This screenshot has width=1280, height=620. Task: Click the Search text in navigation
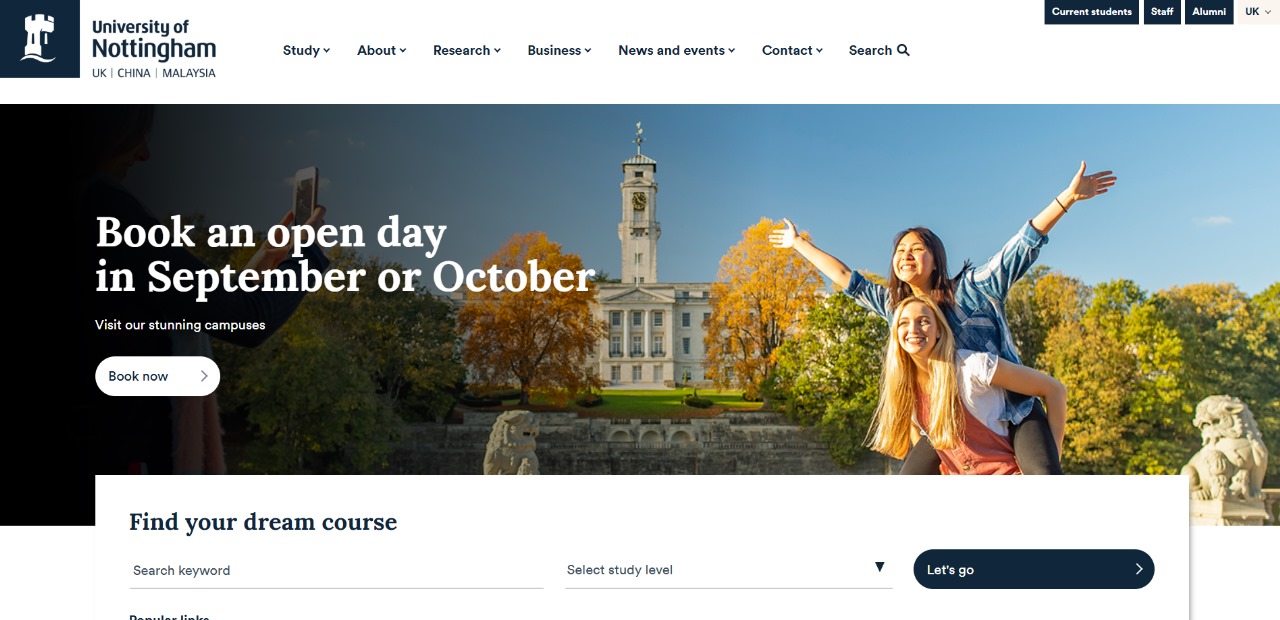[870, 50]
